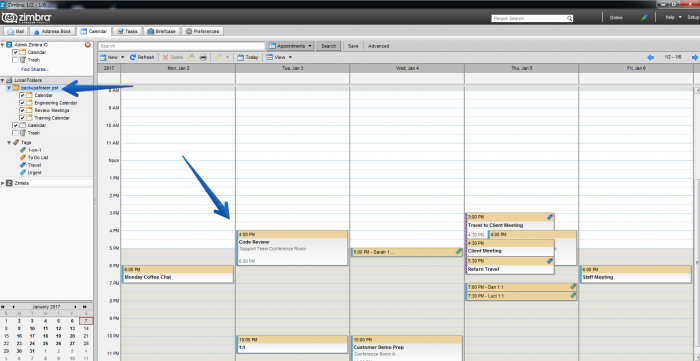The height and width of the screenshot is (361, 700).
Task: Uncheck the Review Meetings calendar checkbox
Action: tap(22, 111)
